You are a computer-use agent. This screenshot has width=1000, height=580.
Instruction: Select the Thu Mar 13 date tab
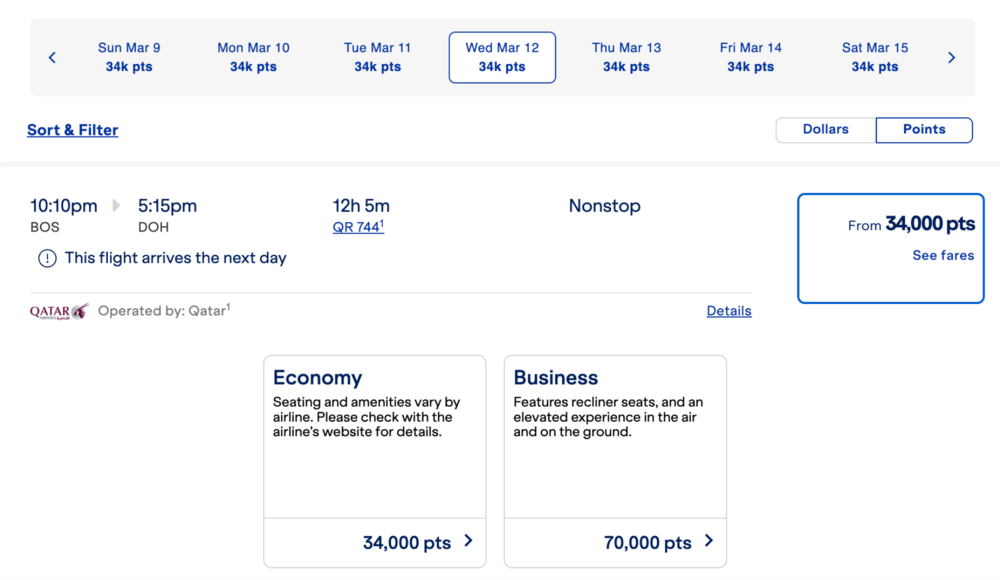(626, 57)
